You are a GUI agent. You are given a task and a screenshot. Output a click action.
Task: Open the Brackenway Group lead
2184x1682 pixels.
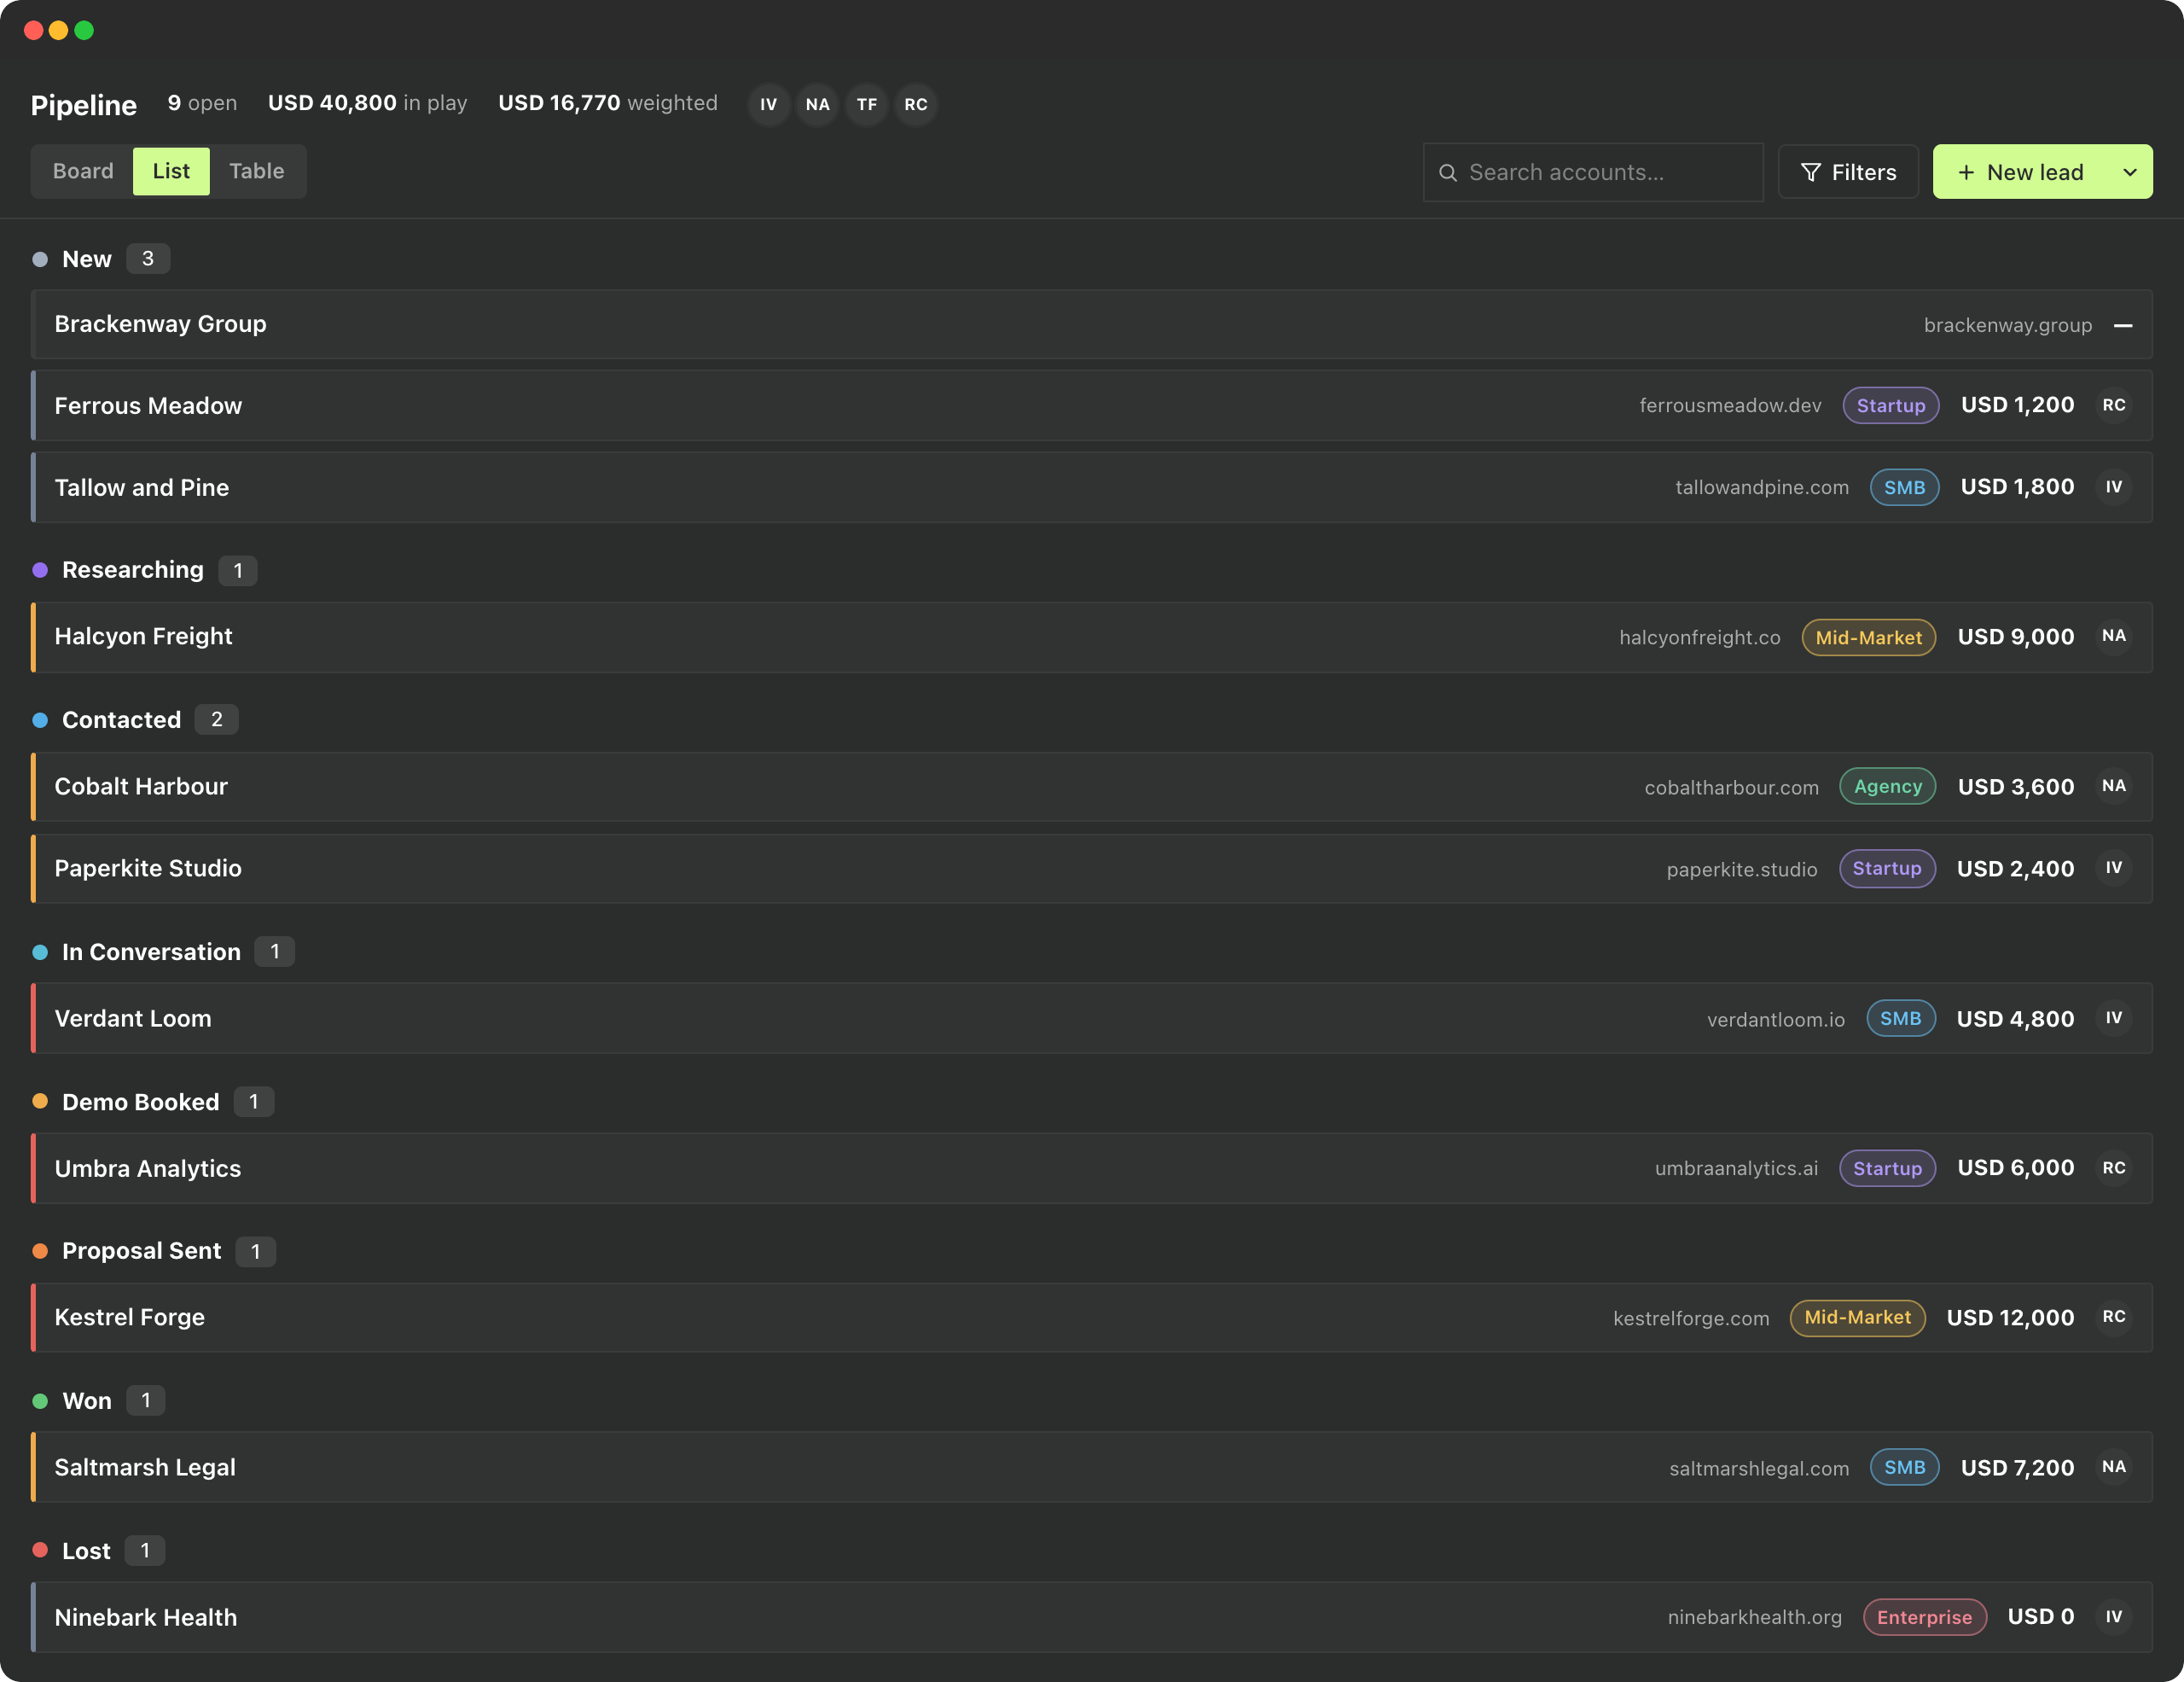1092,324
